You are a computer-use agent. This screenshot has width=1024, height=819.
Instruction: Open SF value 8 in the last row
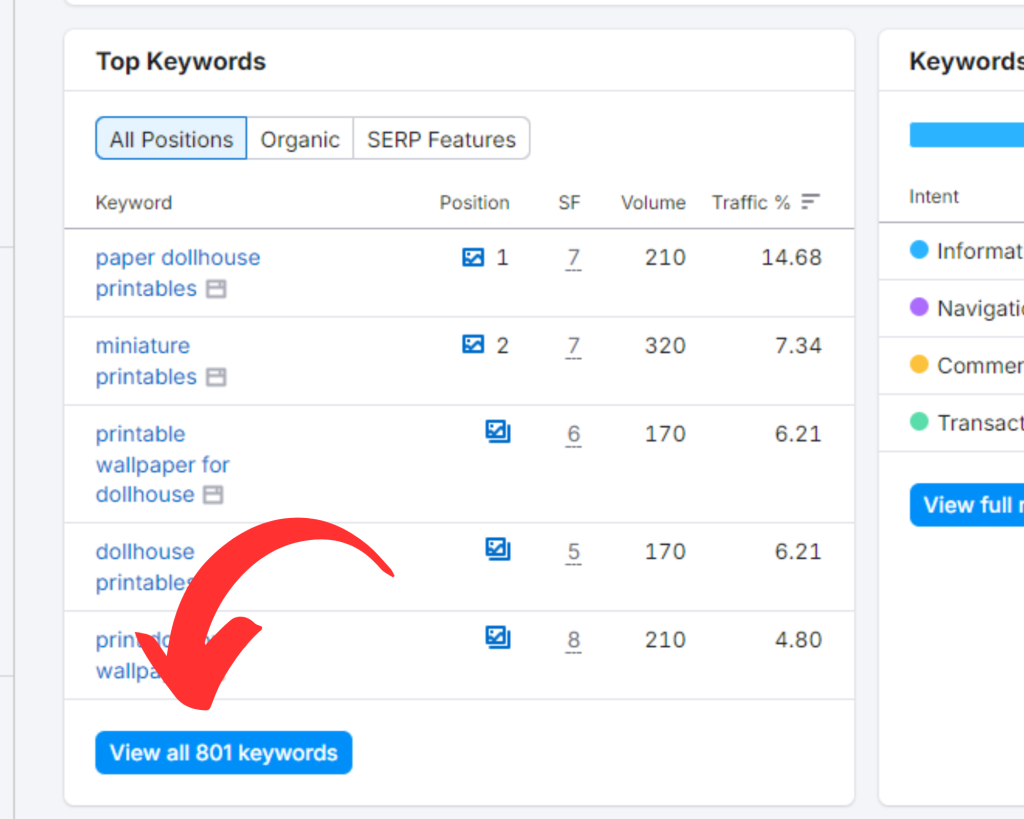(573, 639)
